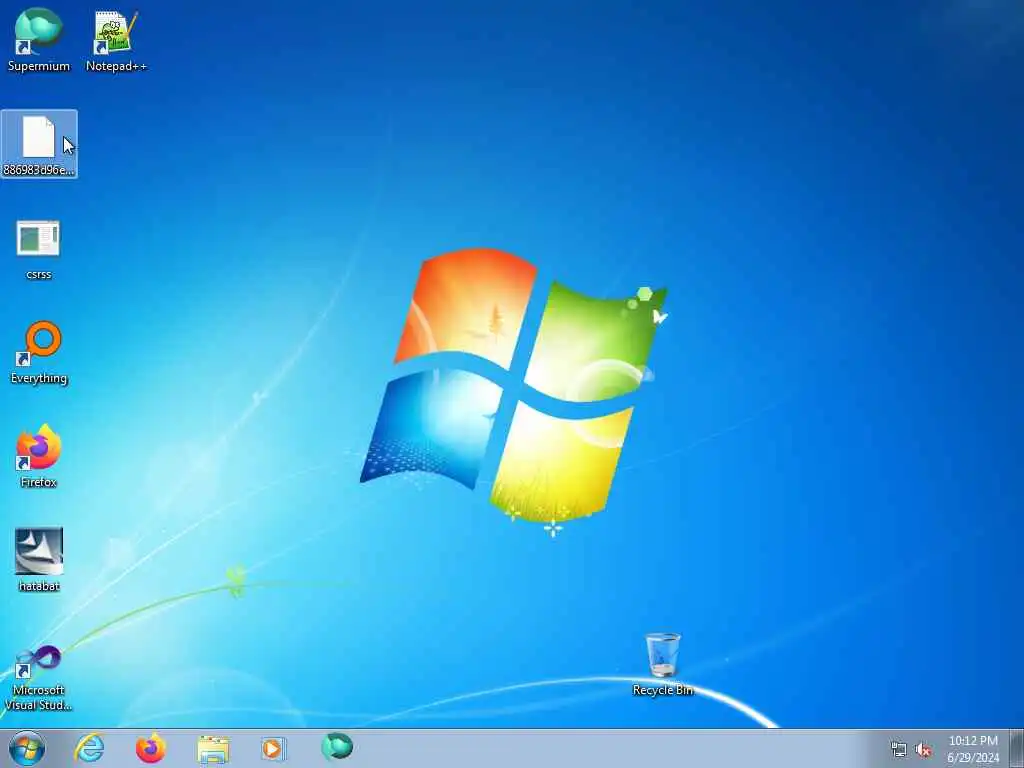The width and height of the screenshot is (1024, 768).
Task: Launch Supermium from the taskbar
Action: point(337,746)
